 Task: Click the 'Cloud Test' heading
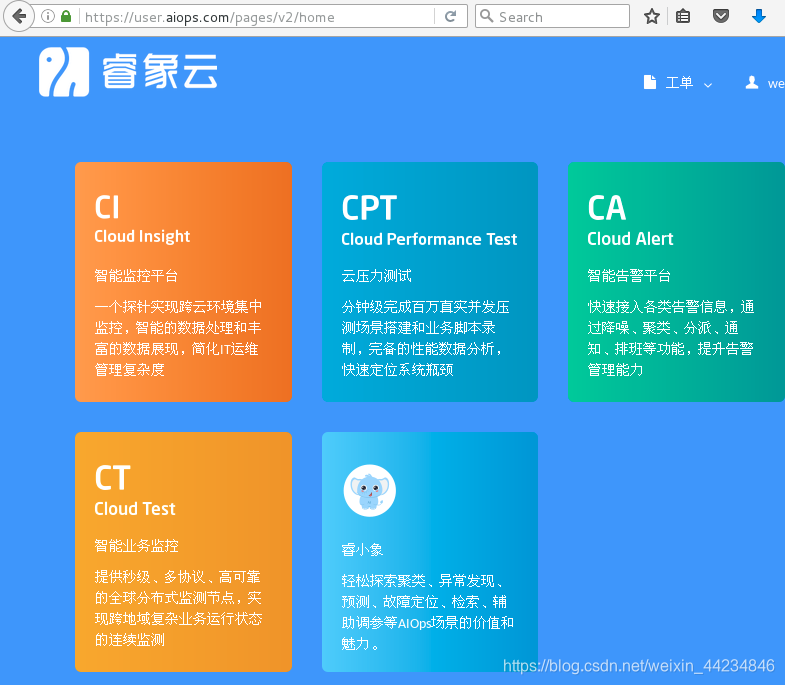[x=135, y=509]
